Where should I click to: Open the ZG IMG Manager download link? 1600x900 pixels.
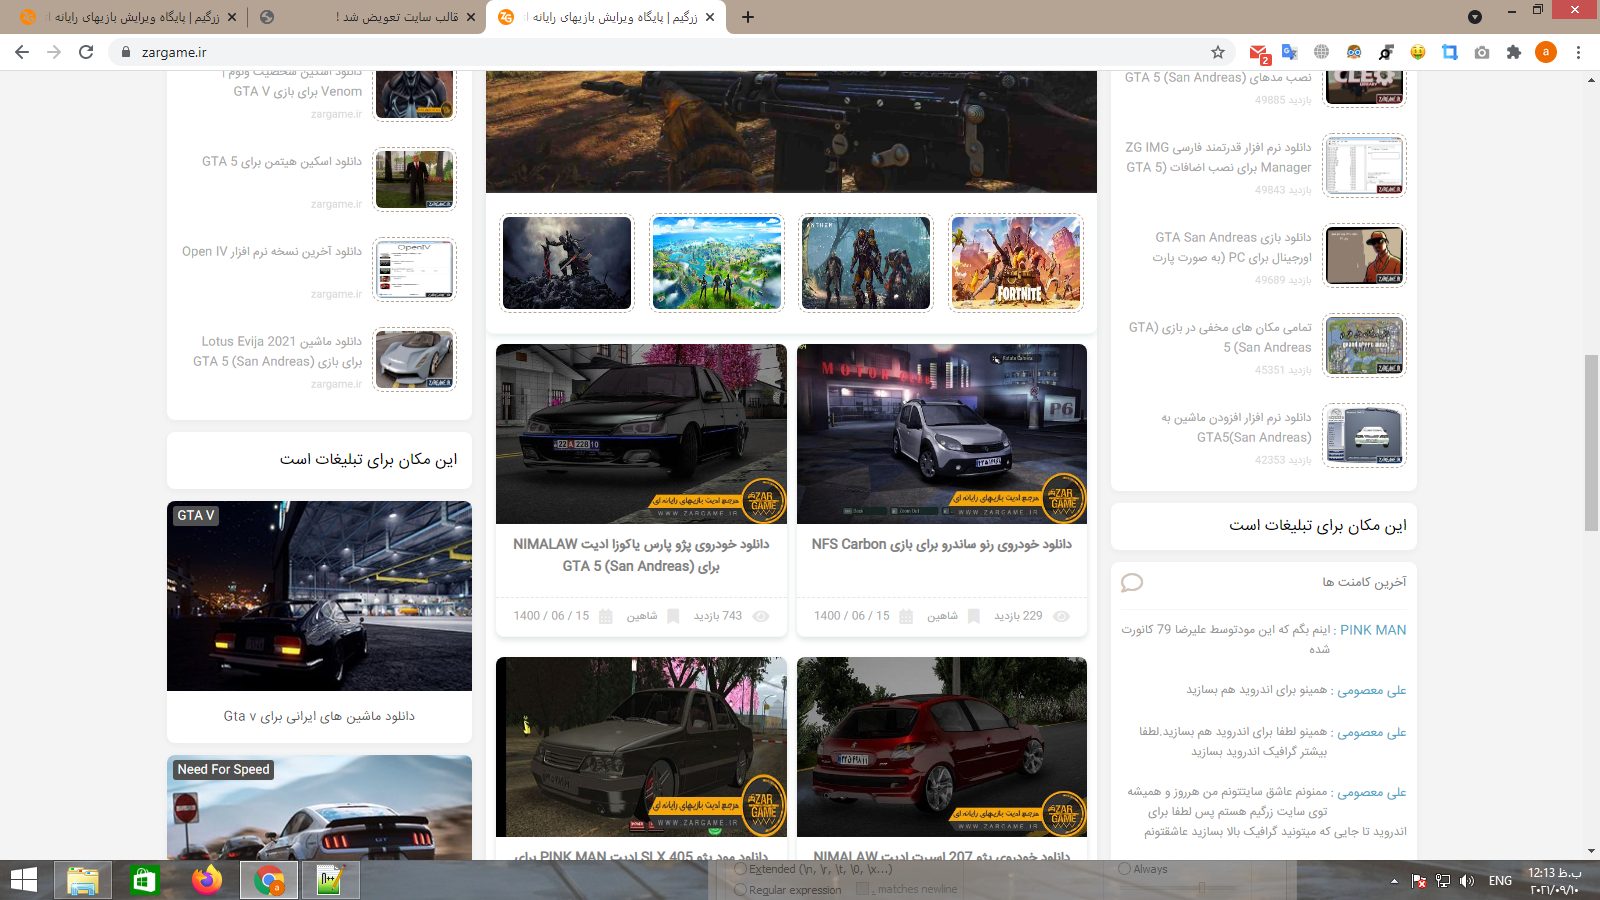pos(1218,157)
